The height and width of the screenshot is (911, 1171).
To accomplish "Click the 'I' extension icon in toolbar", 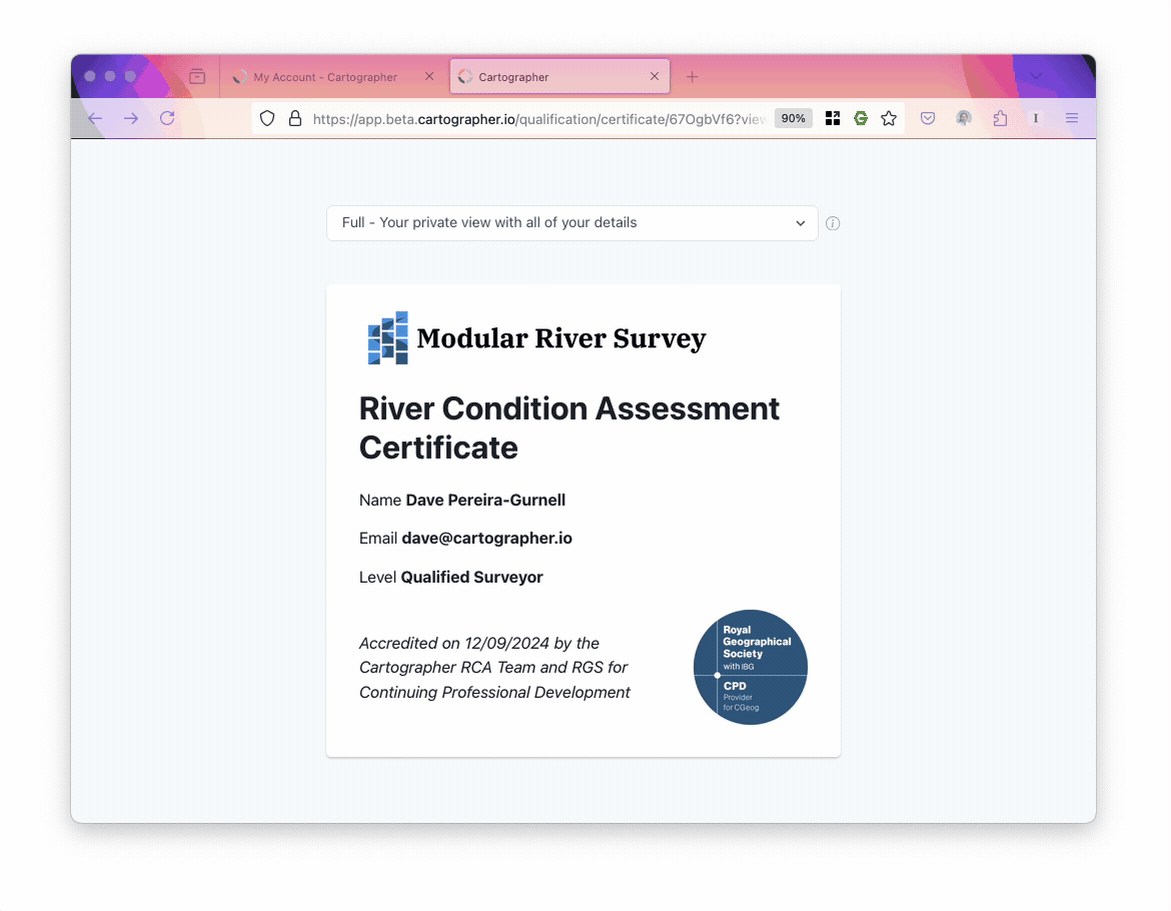I will pos(1036,118).
